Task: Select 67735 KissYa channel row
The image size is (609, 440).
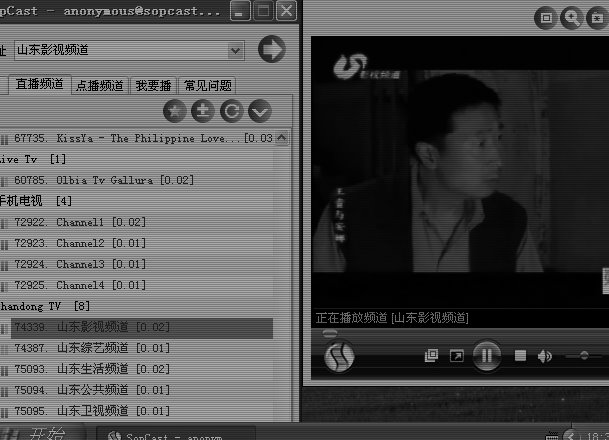Action: (143, 138)
